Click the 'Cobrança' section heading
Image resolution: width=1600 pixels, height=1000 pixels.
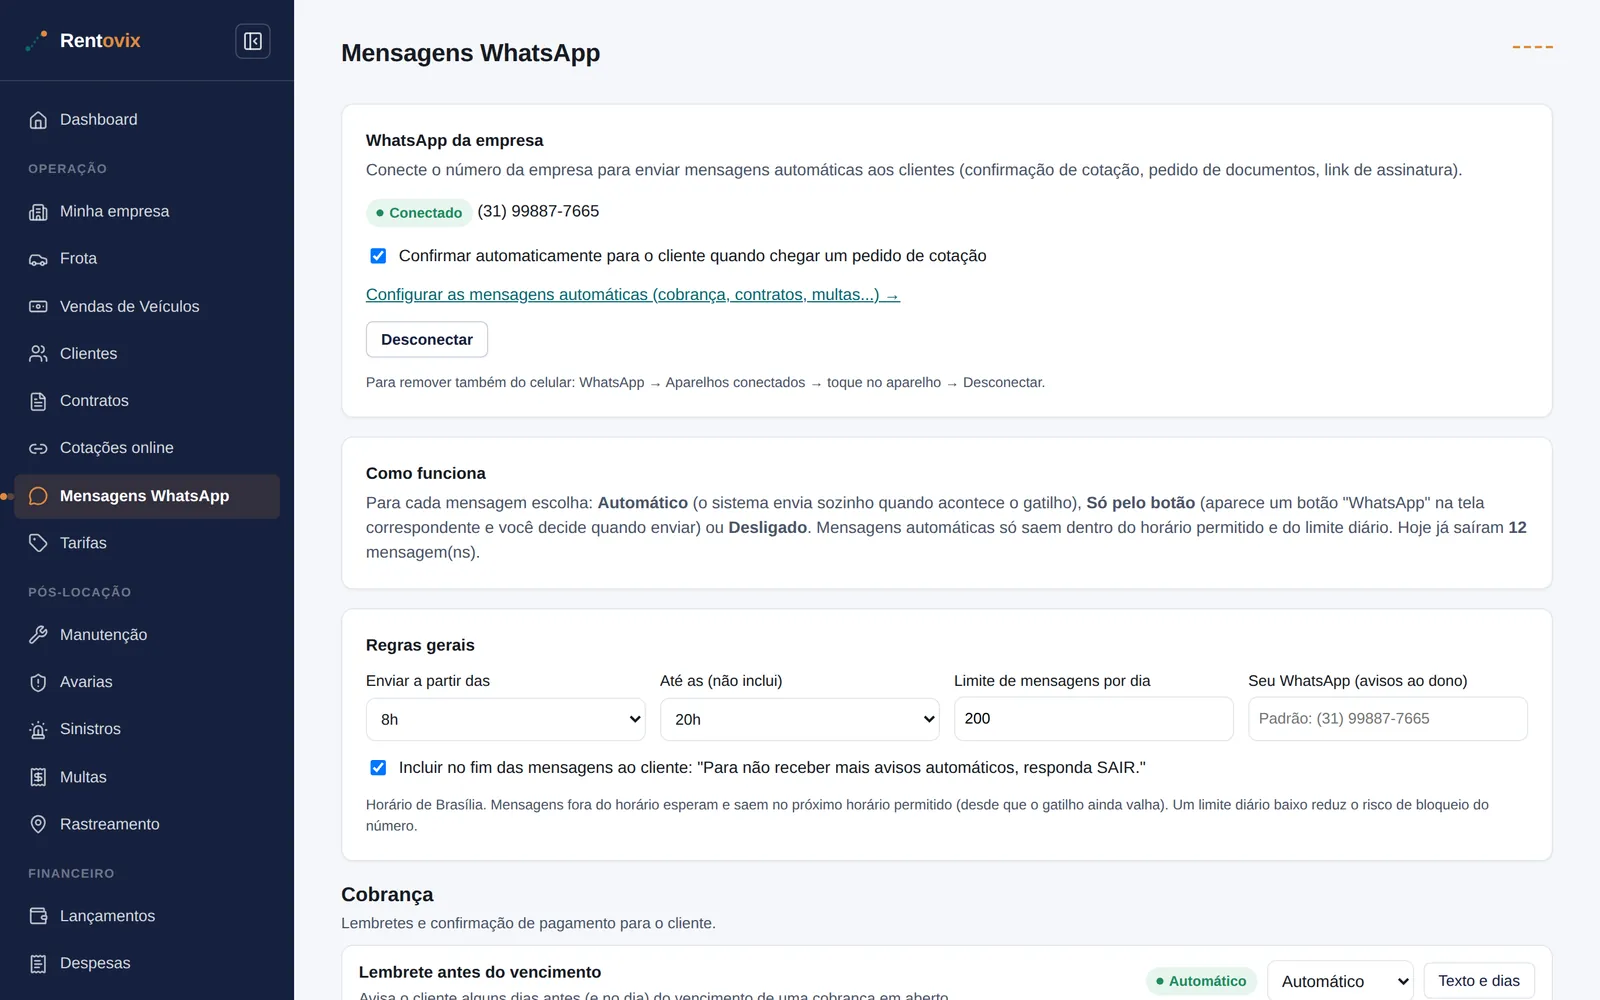tap(387, 894)
